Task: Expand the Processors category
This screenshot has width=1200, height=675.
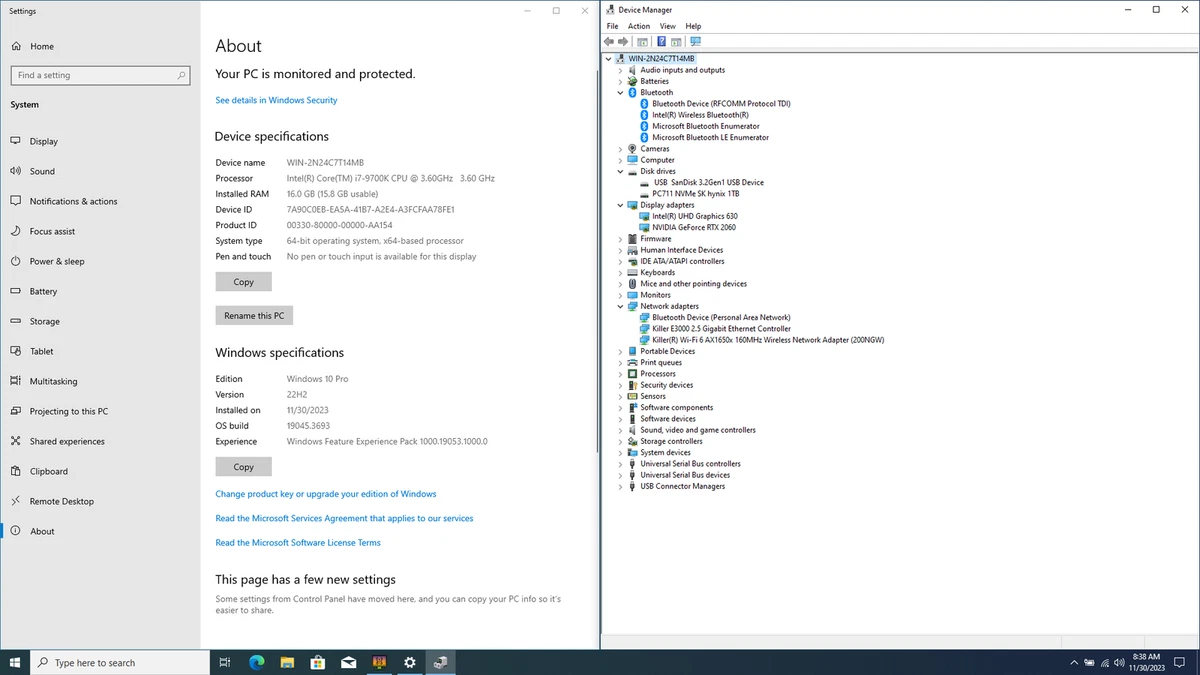Action: [620, 374]
